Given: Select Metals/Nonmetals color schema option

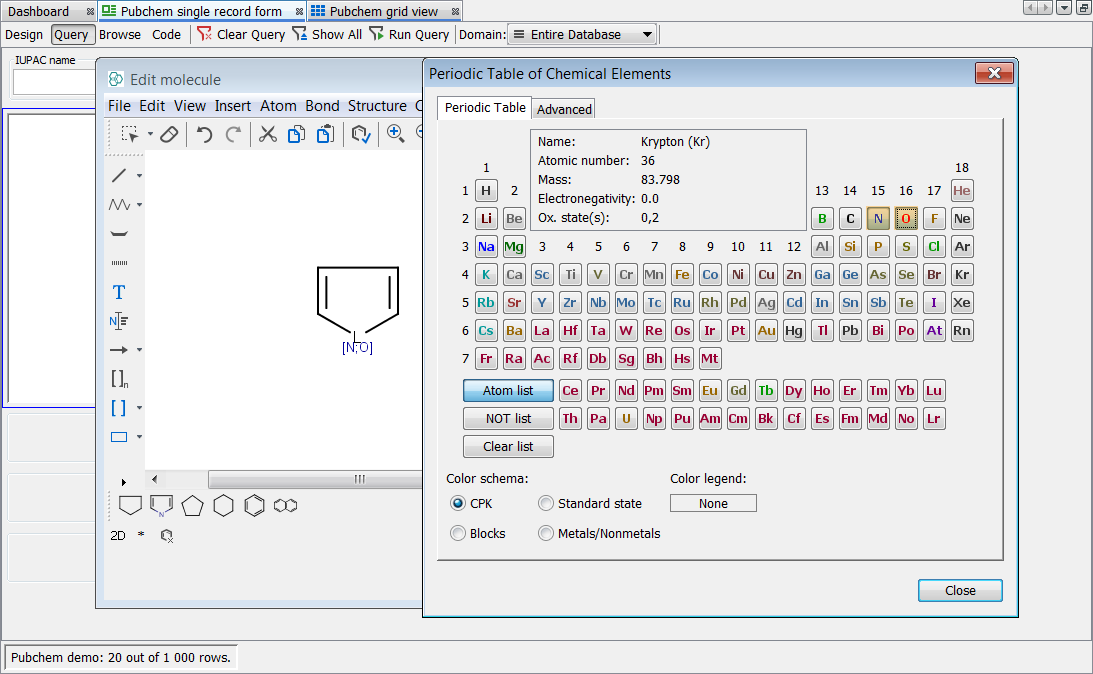Looking at the screenshot, I should [546, 533].
